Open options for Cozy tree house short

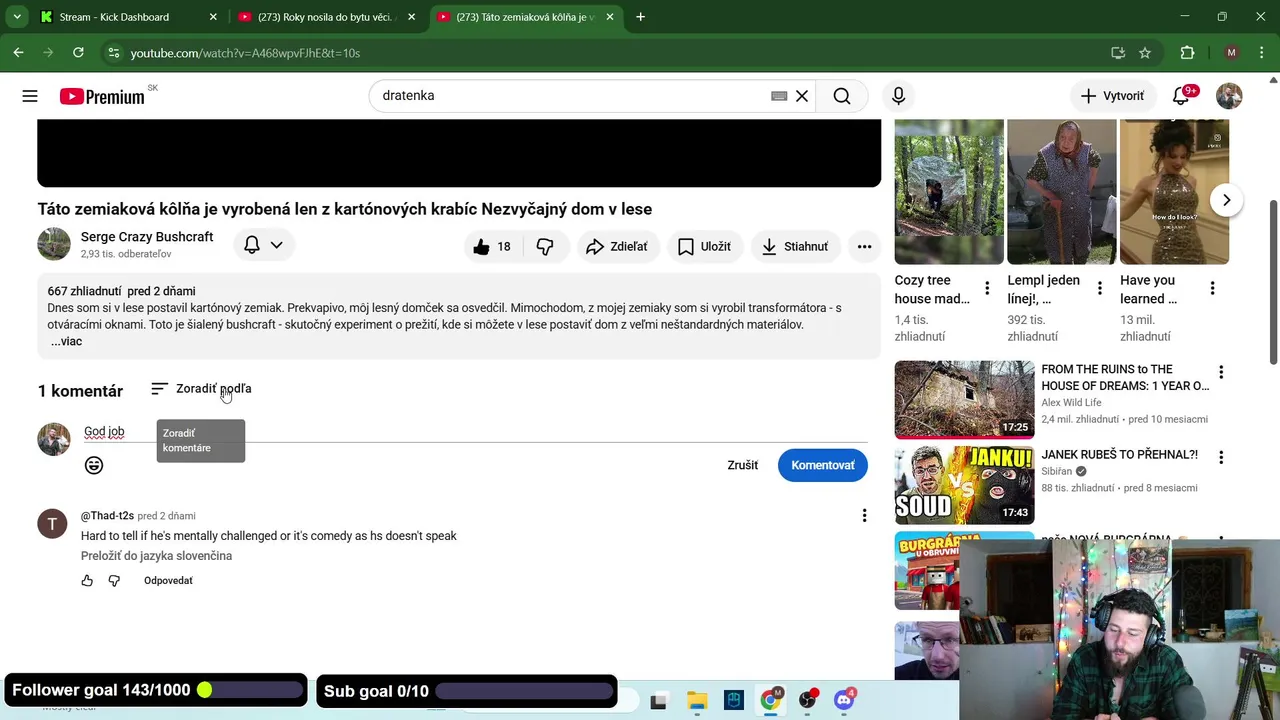pyautogui.click(x=987, y=289)
